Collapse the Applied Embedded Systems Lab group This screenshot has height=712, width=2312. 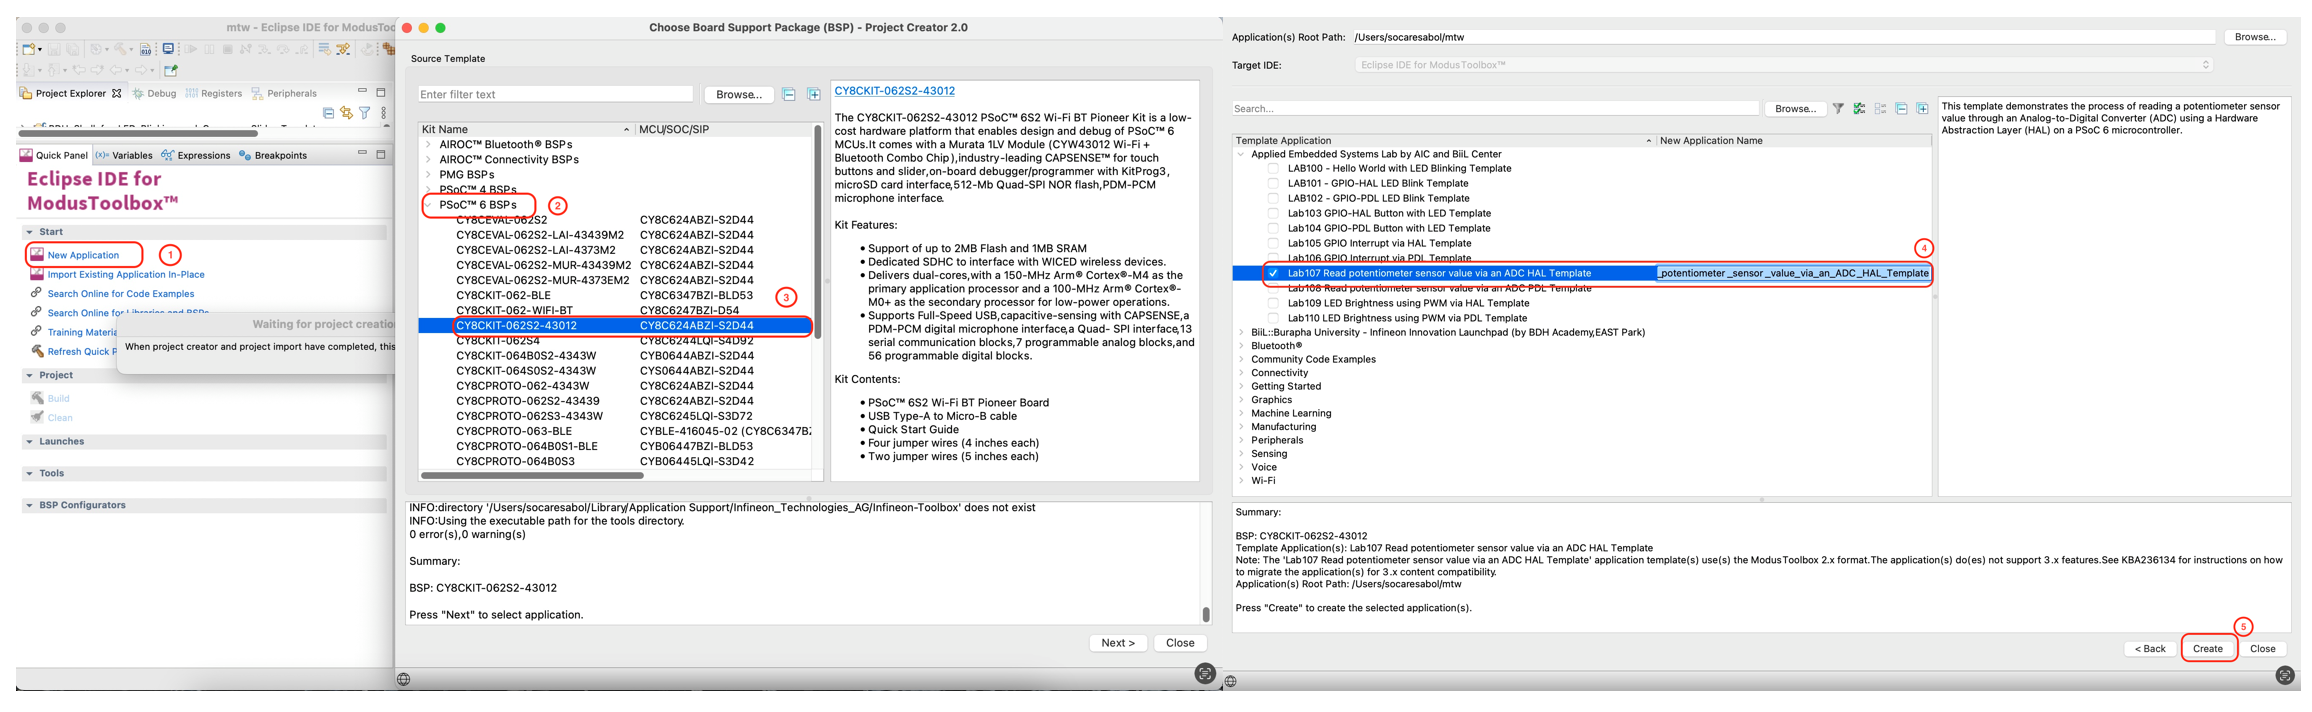pyautogui.click(x=1241, y=155)
